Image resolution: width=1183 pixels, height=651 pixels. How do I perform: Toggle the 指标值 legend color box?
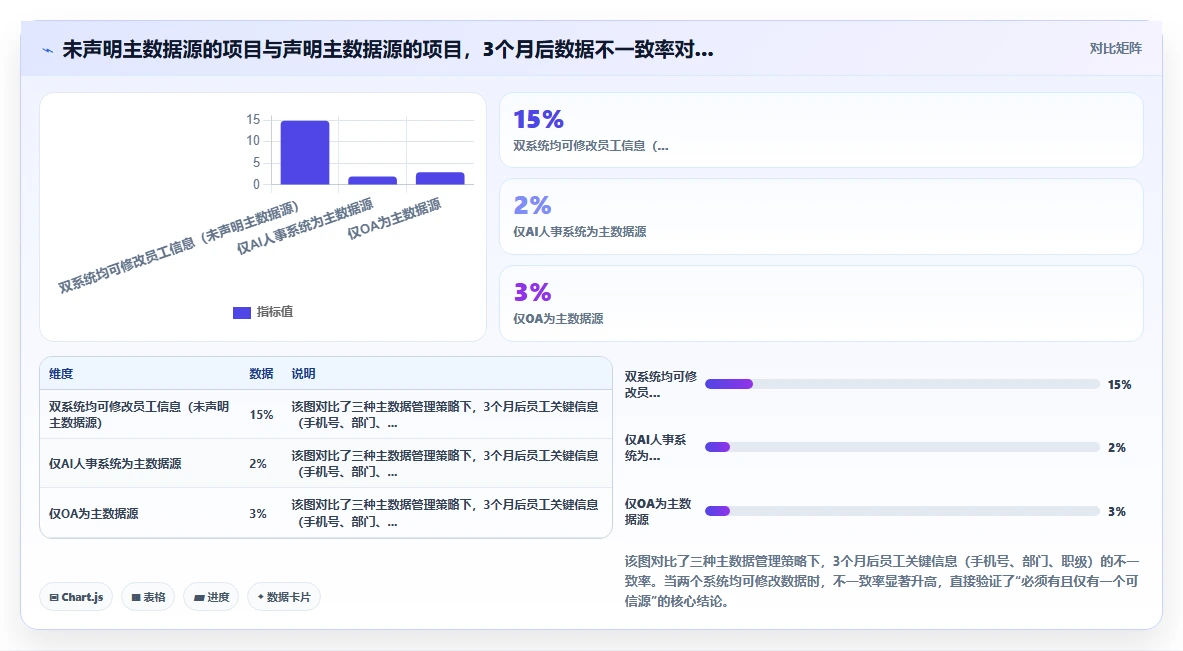[241, 312]
